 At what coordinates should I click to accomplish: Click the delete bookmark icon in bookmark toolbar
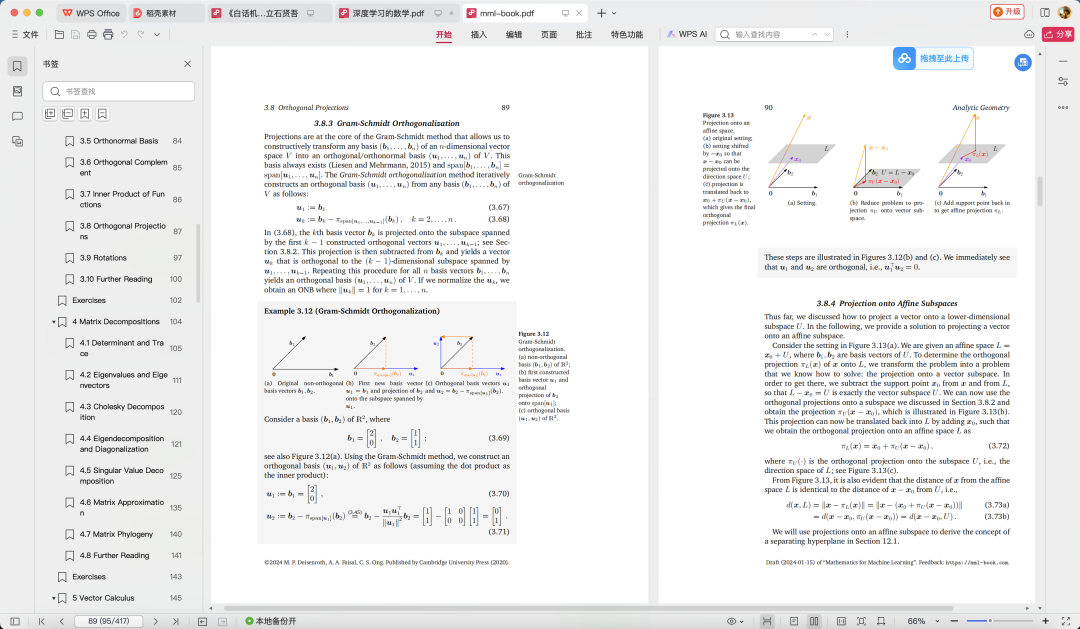[x=102, y=114]
